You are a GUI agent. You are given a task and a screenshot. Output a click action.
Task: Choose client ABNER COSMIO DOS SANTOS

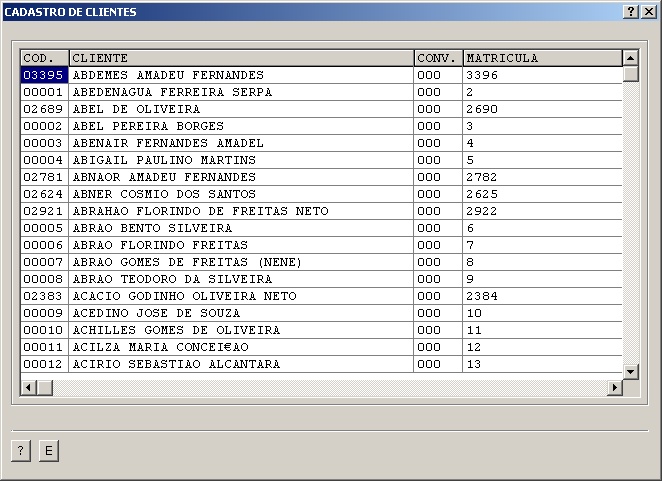164,194
